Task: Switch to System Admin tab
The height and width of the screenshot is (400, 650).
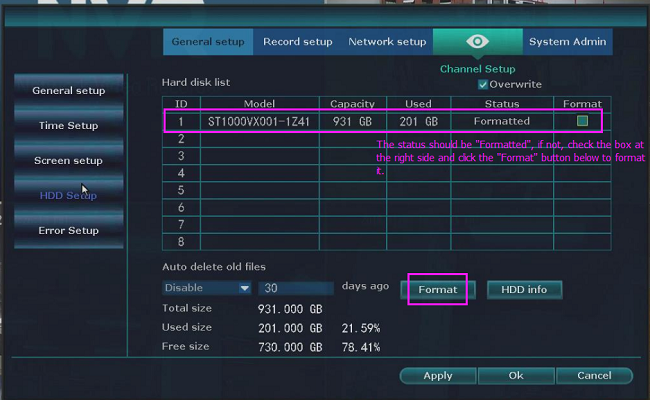Action: pos(568,42)
